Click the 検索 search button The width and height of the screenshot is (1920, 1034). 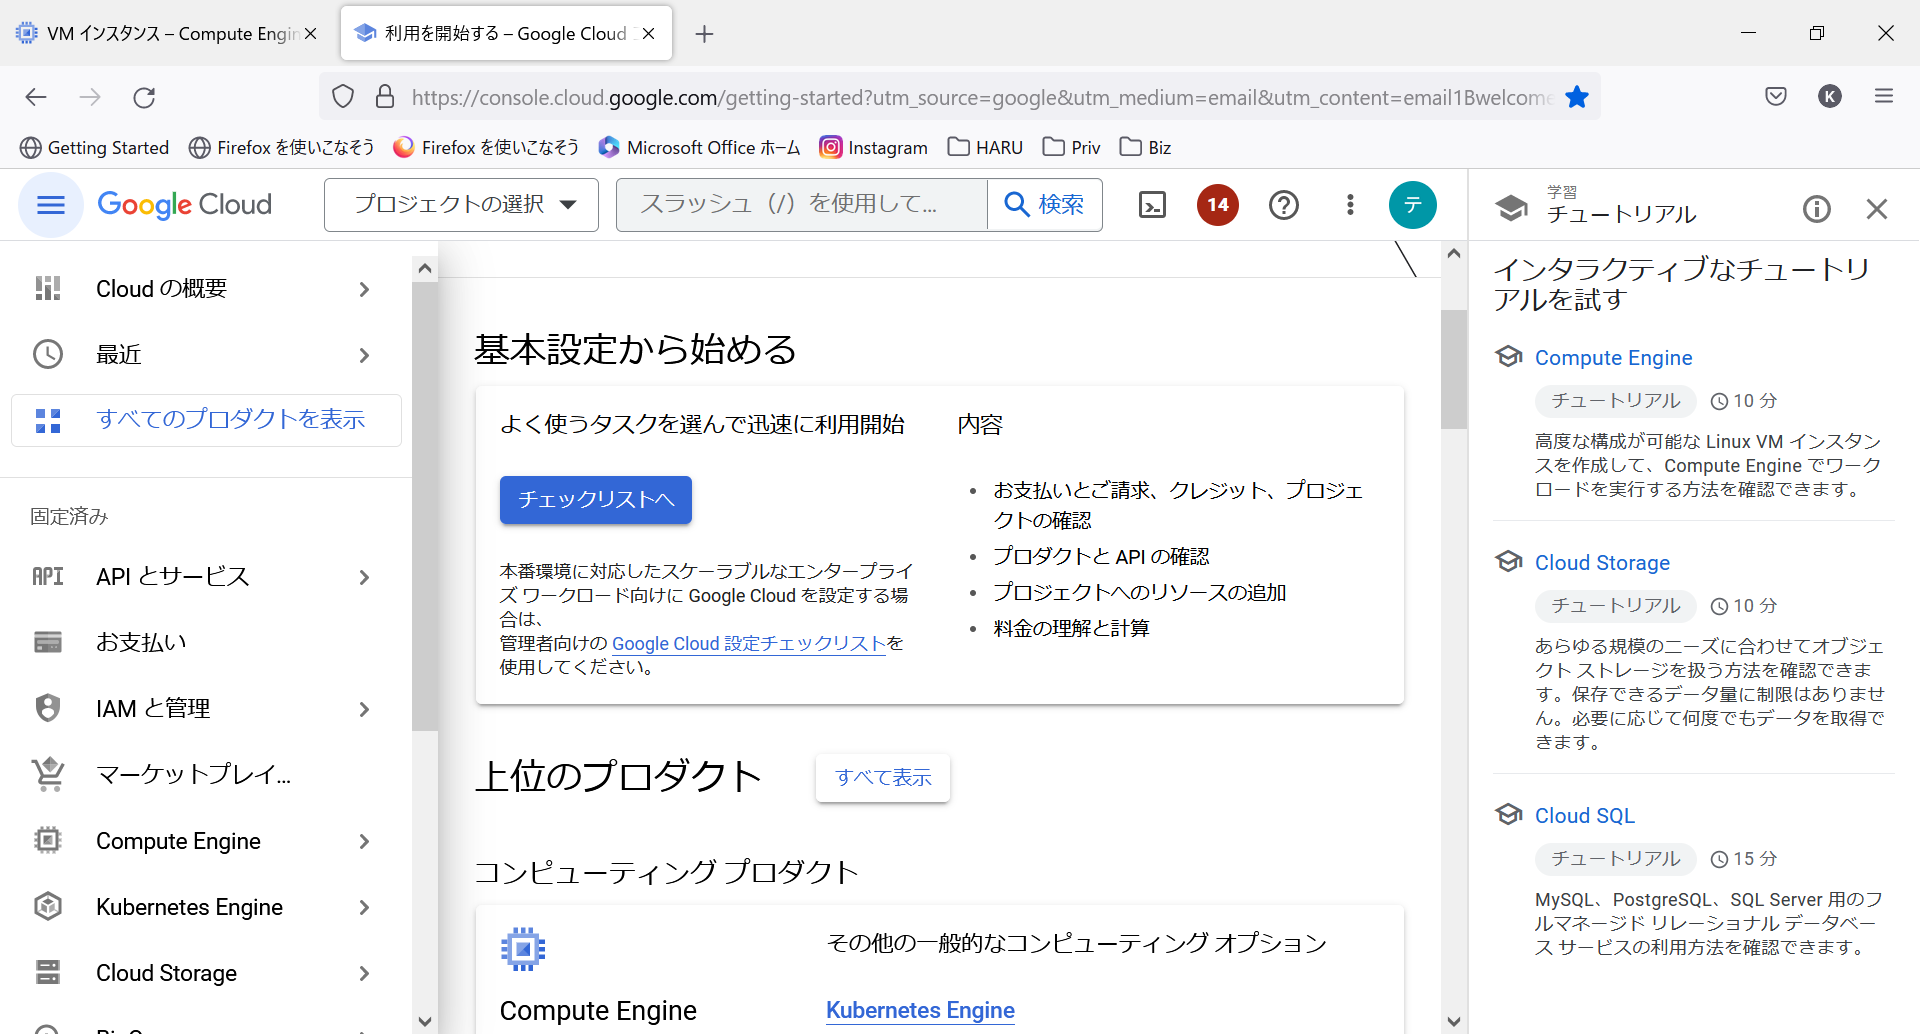(x=1045, y=205)
